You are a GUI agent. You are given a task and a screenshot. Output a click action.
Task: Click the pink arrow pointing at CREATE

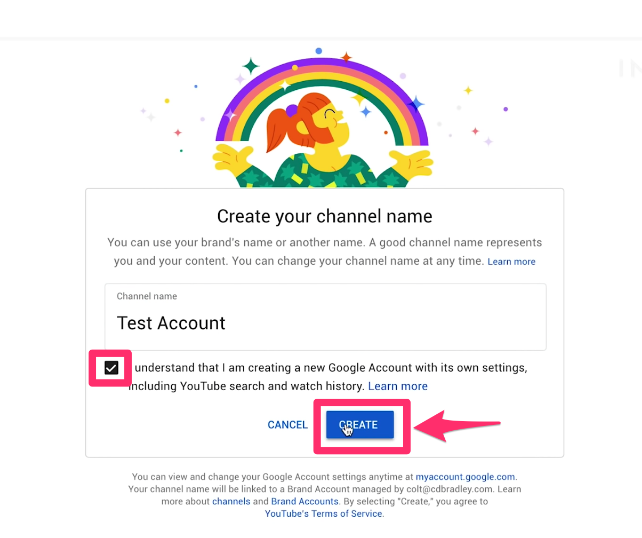tap(457, 426)
